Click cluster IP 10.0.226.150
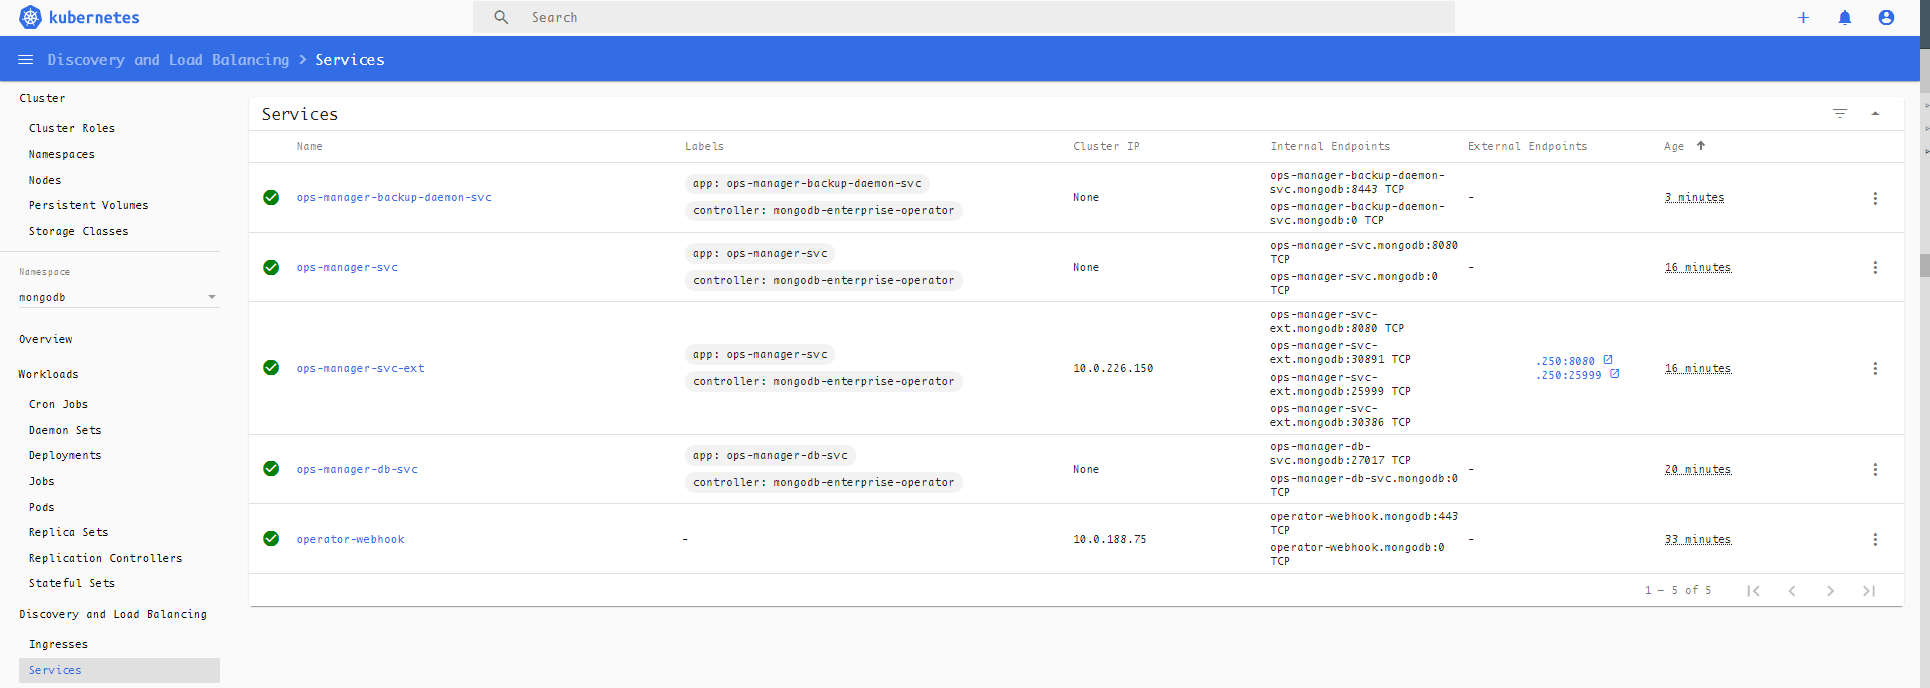This screenshot has width=1930, height=688. (1113, 369)
